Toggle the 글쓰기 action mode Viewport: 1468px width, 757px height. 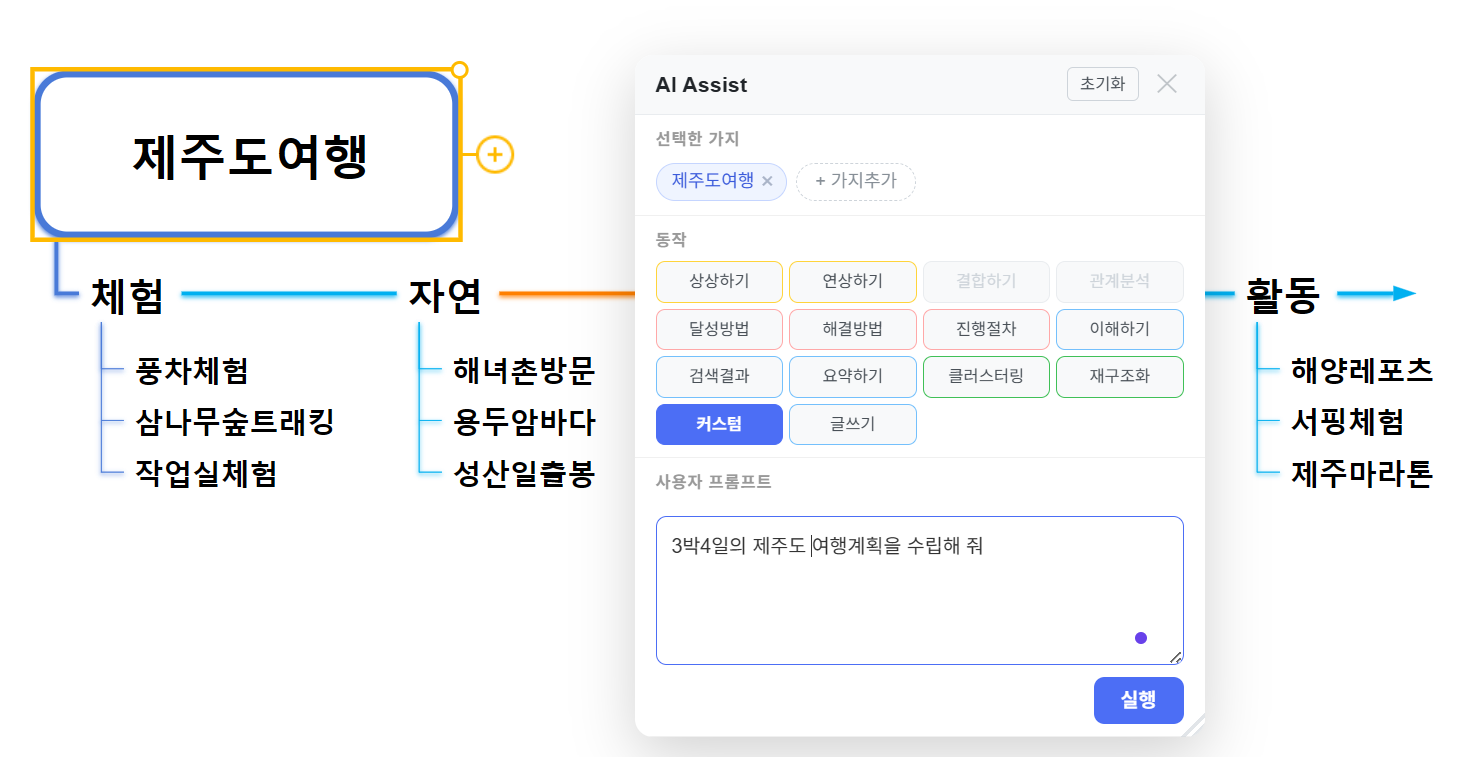(852, 424)
